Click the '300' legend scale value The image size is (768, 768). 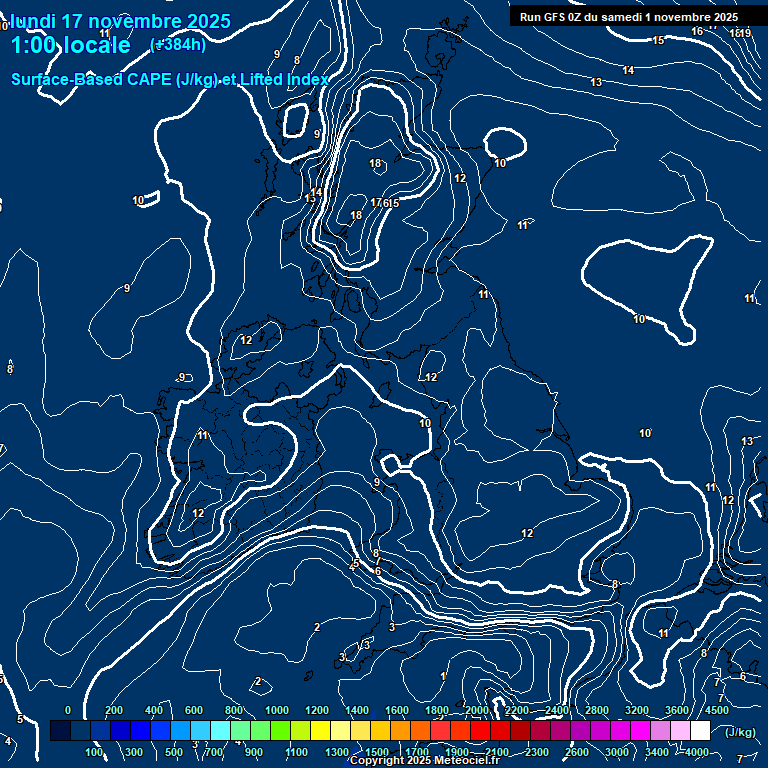[134, 752]
